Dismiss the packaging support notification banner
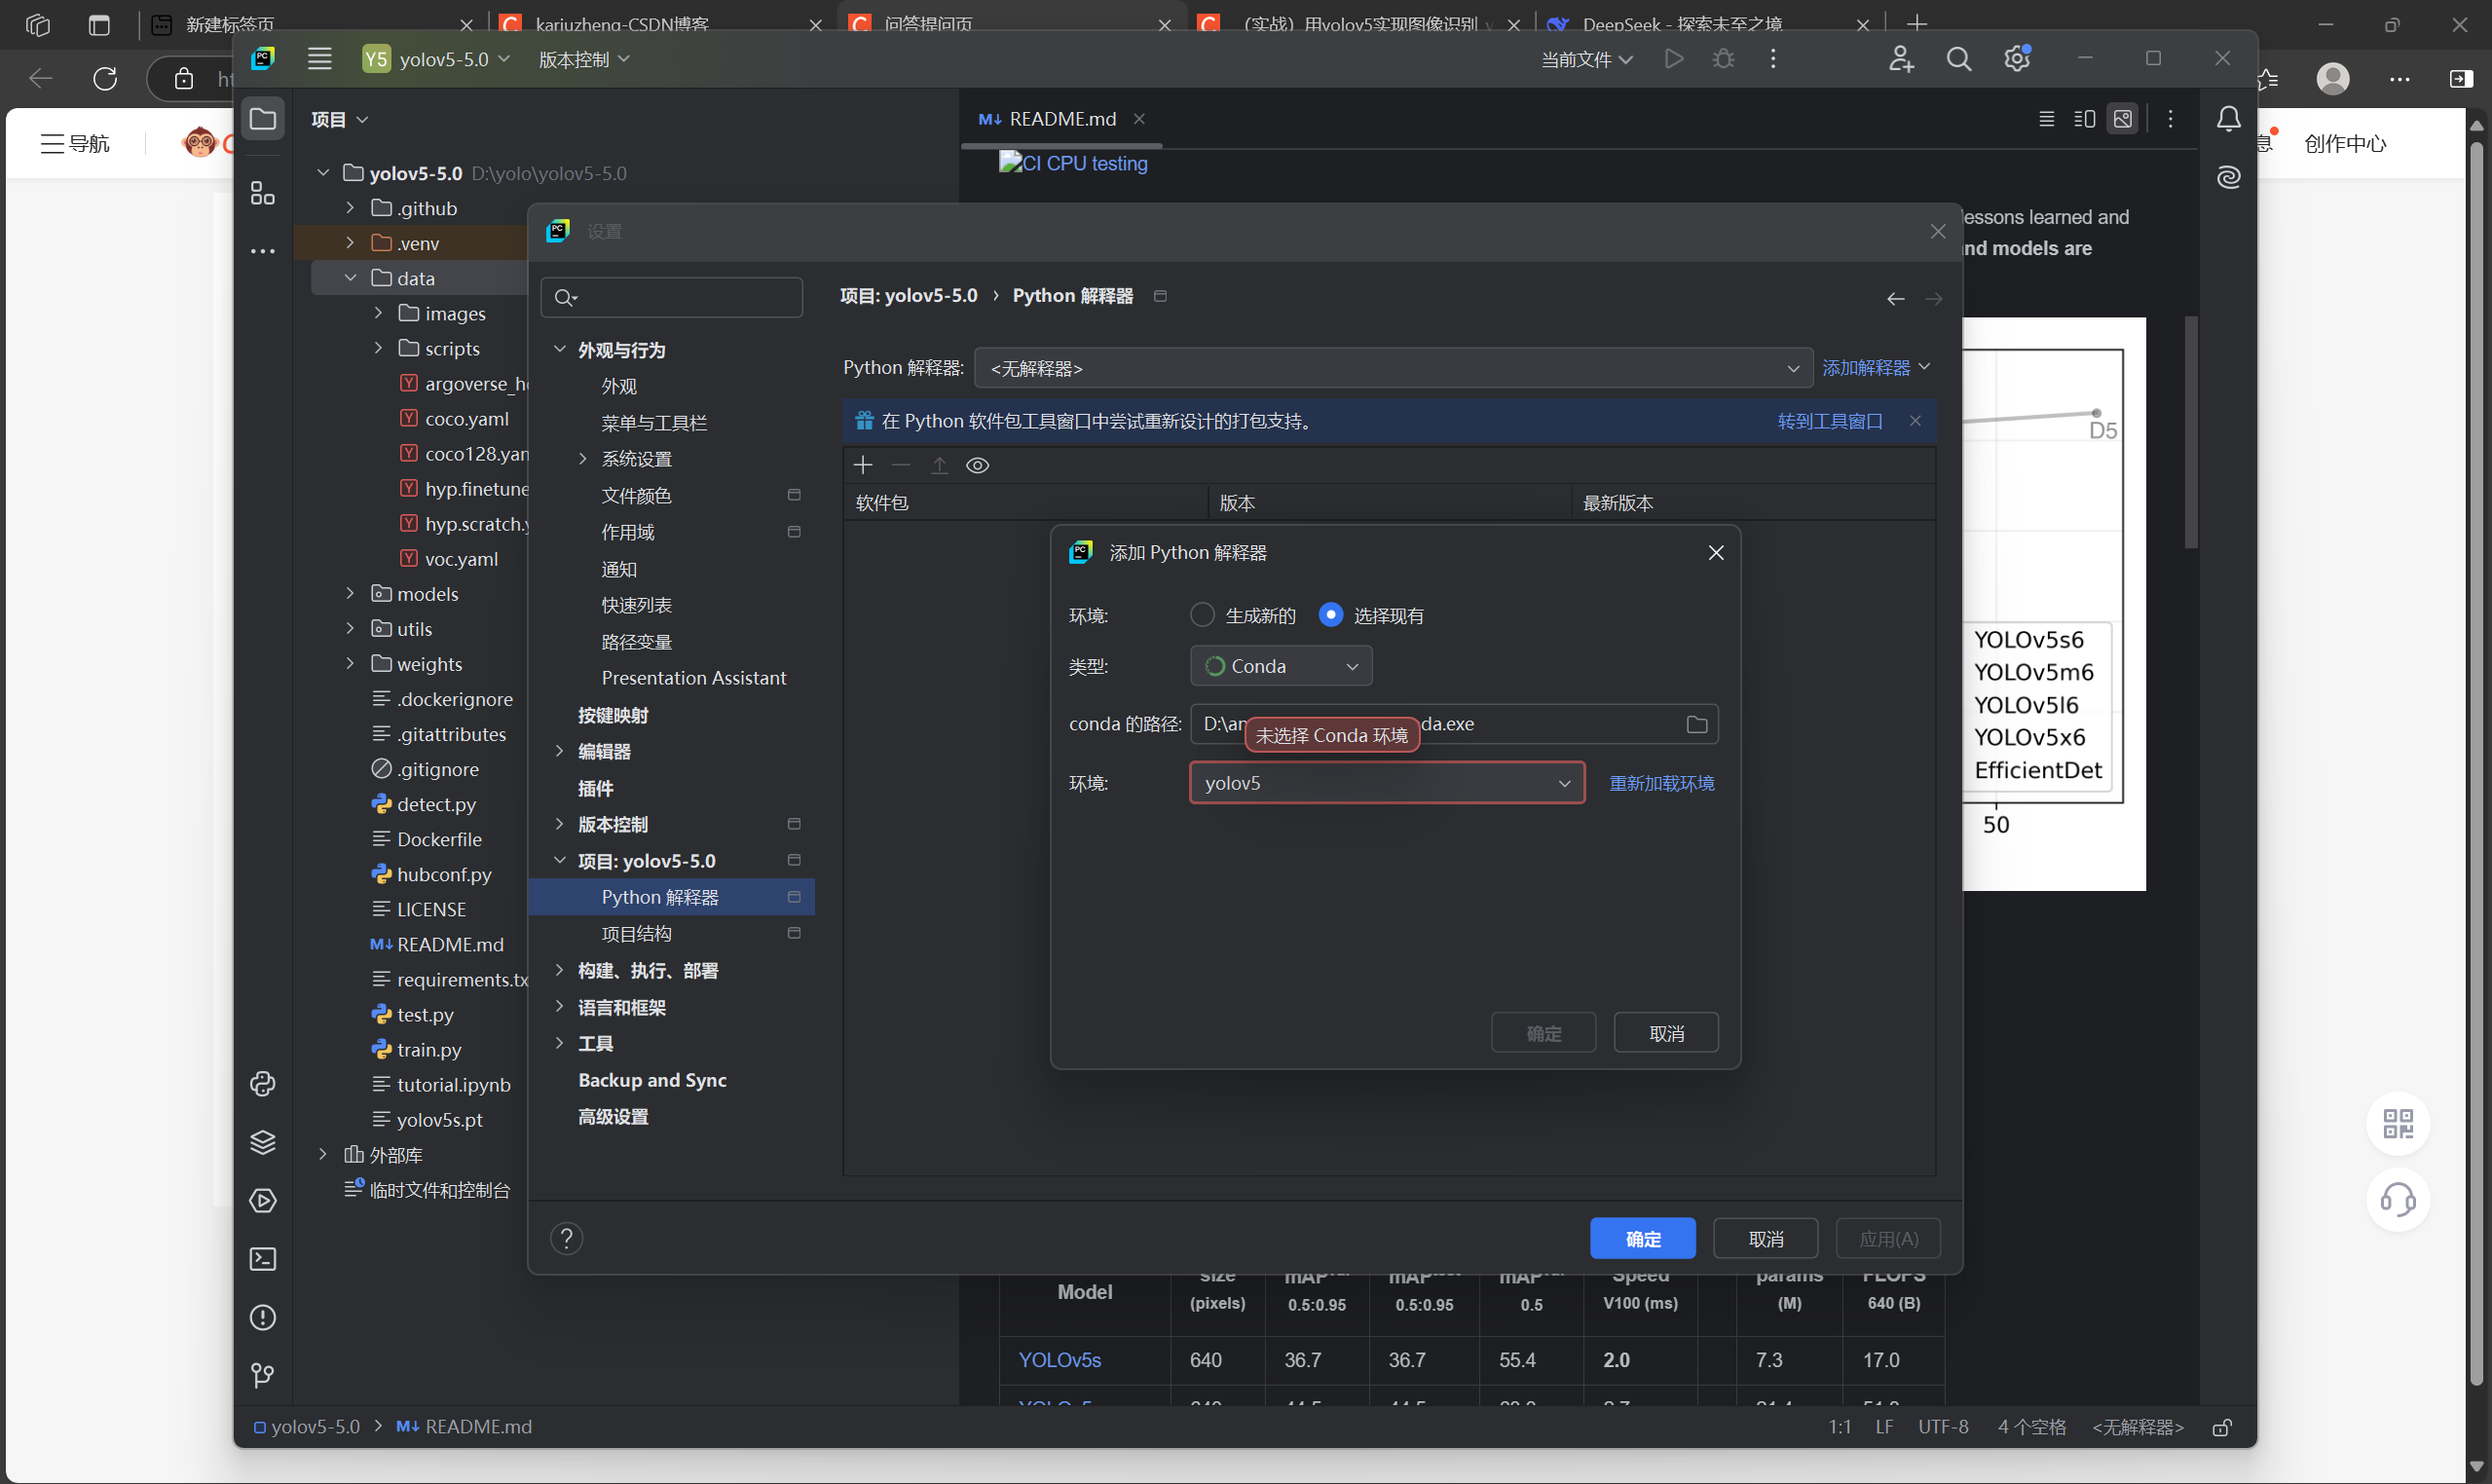 (x=1915, y=421)
